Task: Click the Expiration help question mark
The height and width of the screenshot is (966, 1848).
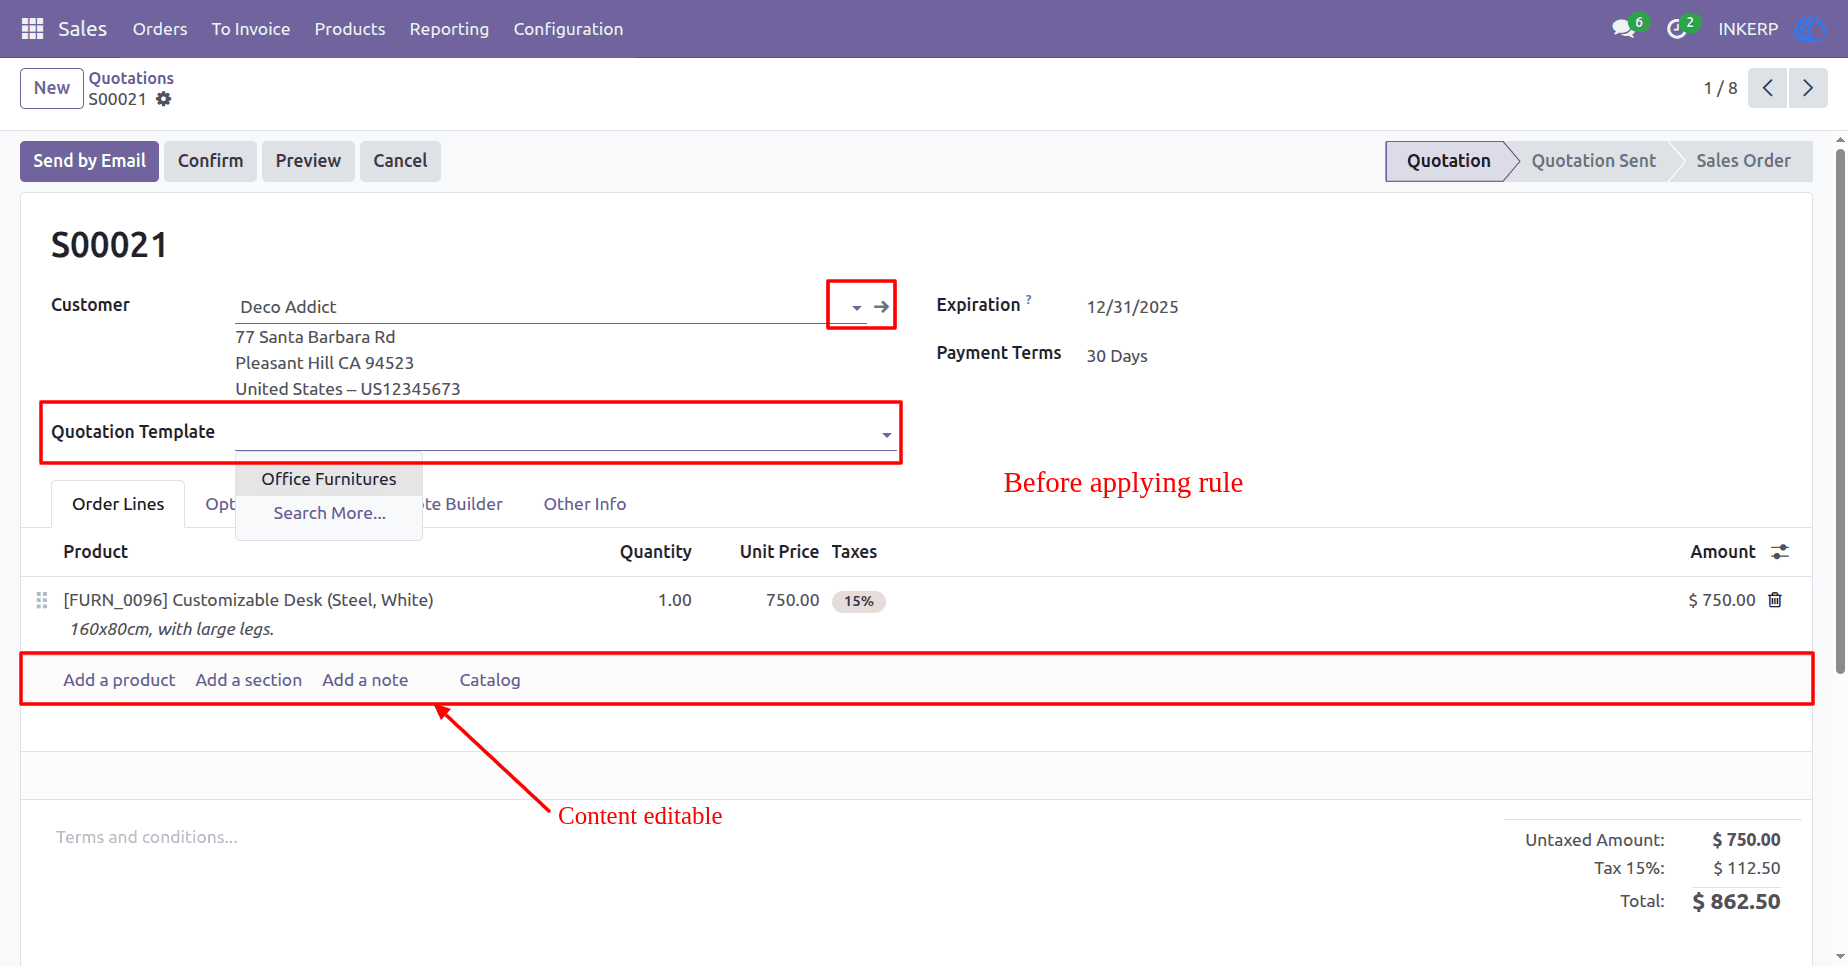Action: pos(1028,298)
